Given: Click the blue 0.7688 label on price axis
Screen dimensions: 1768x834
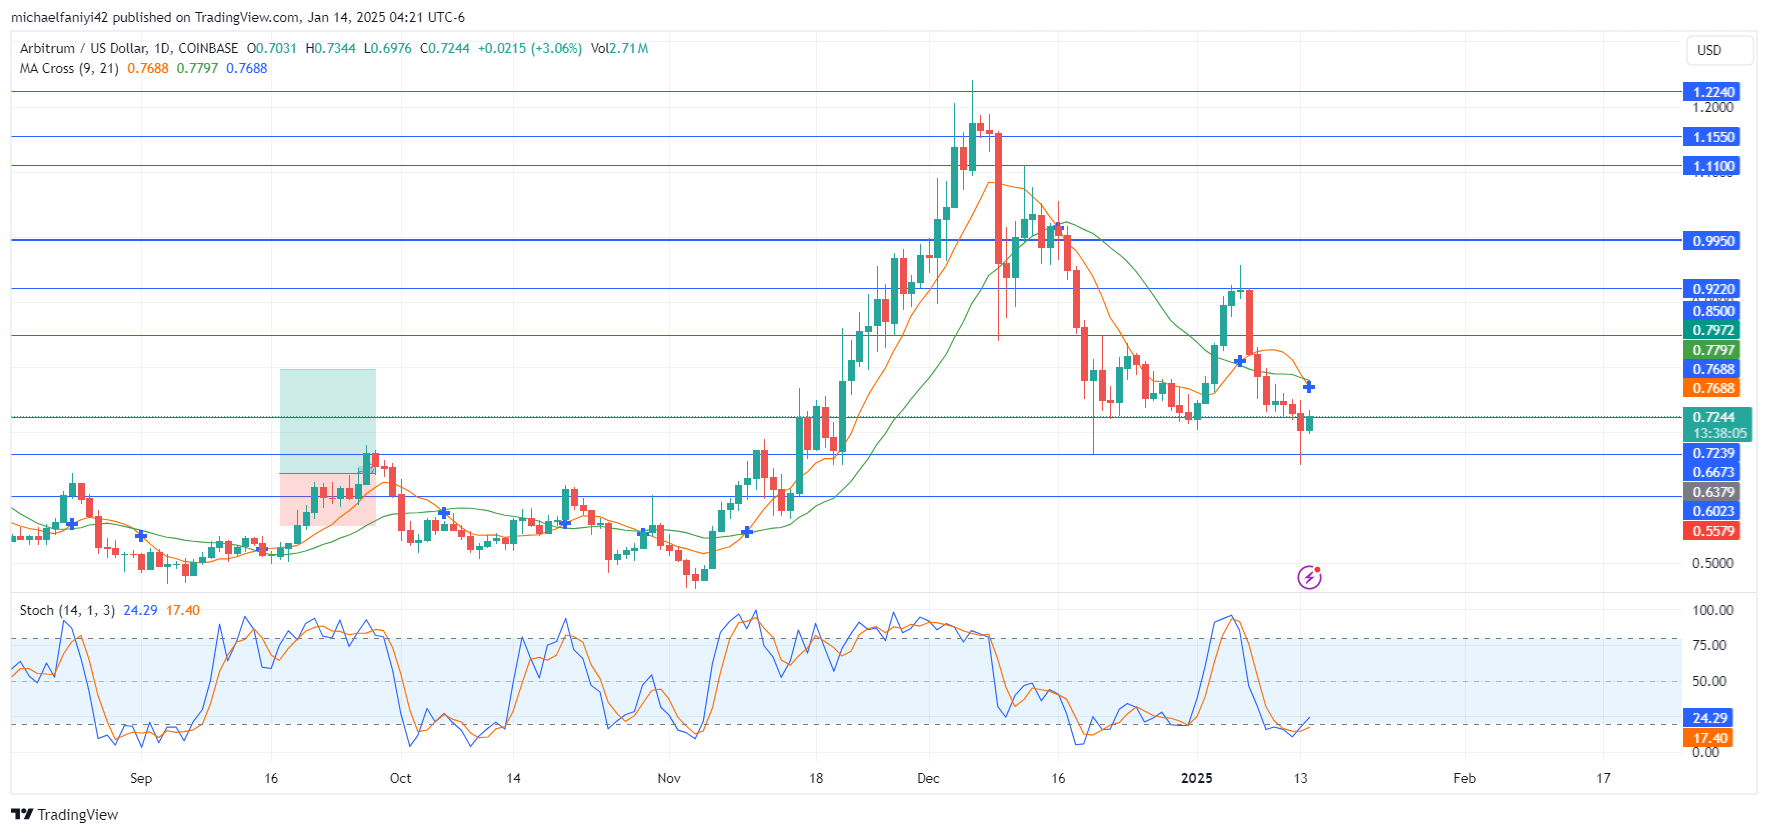Looking at the screenshot, I should pos(1712,369).
